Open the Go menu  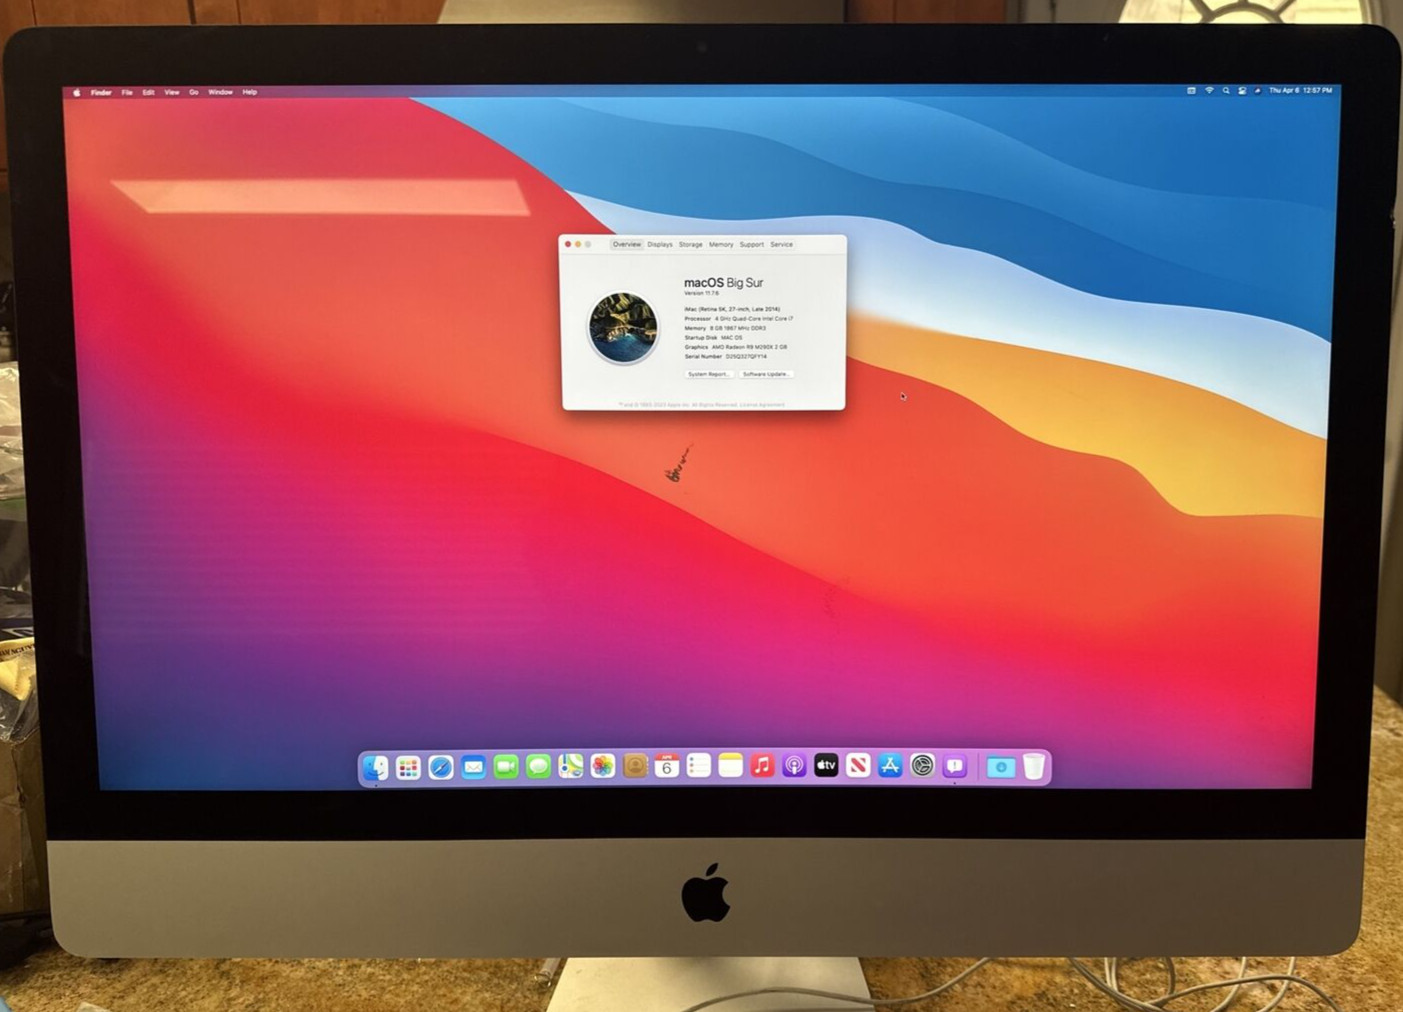point(194,92)
